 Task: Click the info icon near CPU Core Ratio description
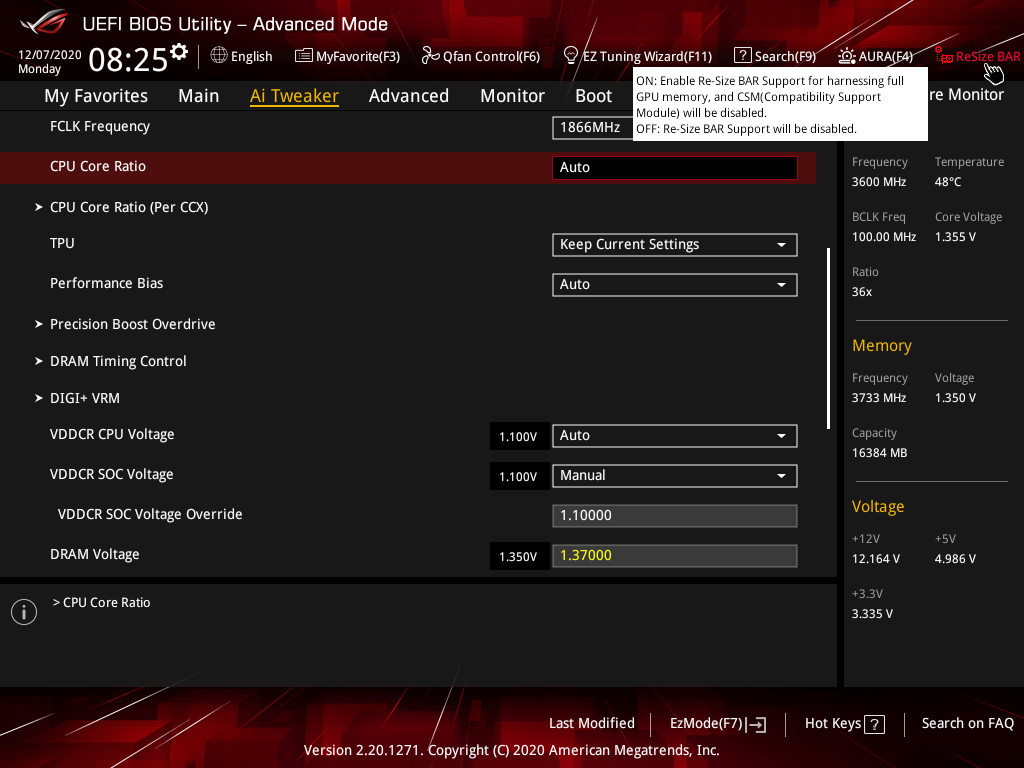pos(23,611)
